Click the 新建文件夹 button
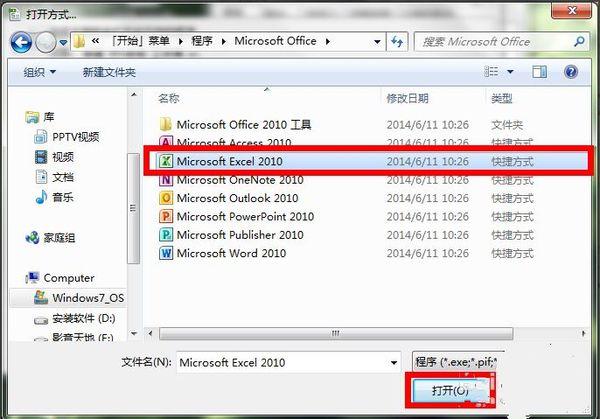Viewport: 600px width, 419px height. point(109,72)
